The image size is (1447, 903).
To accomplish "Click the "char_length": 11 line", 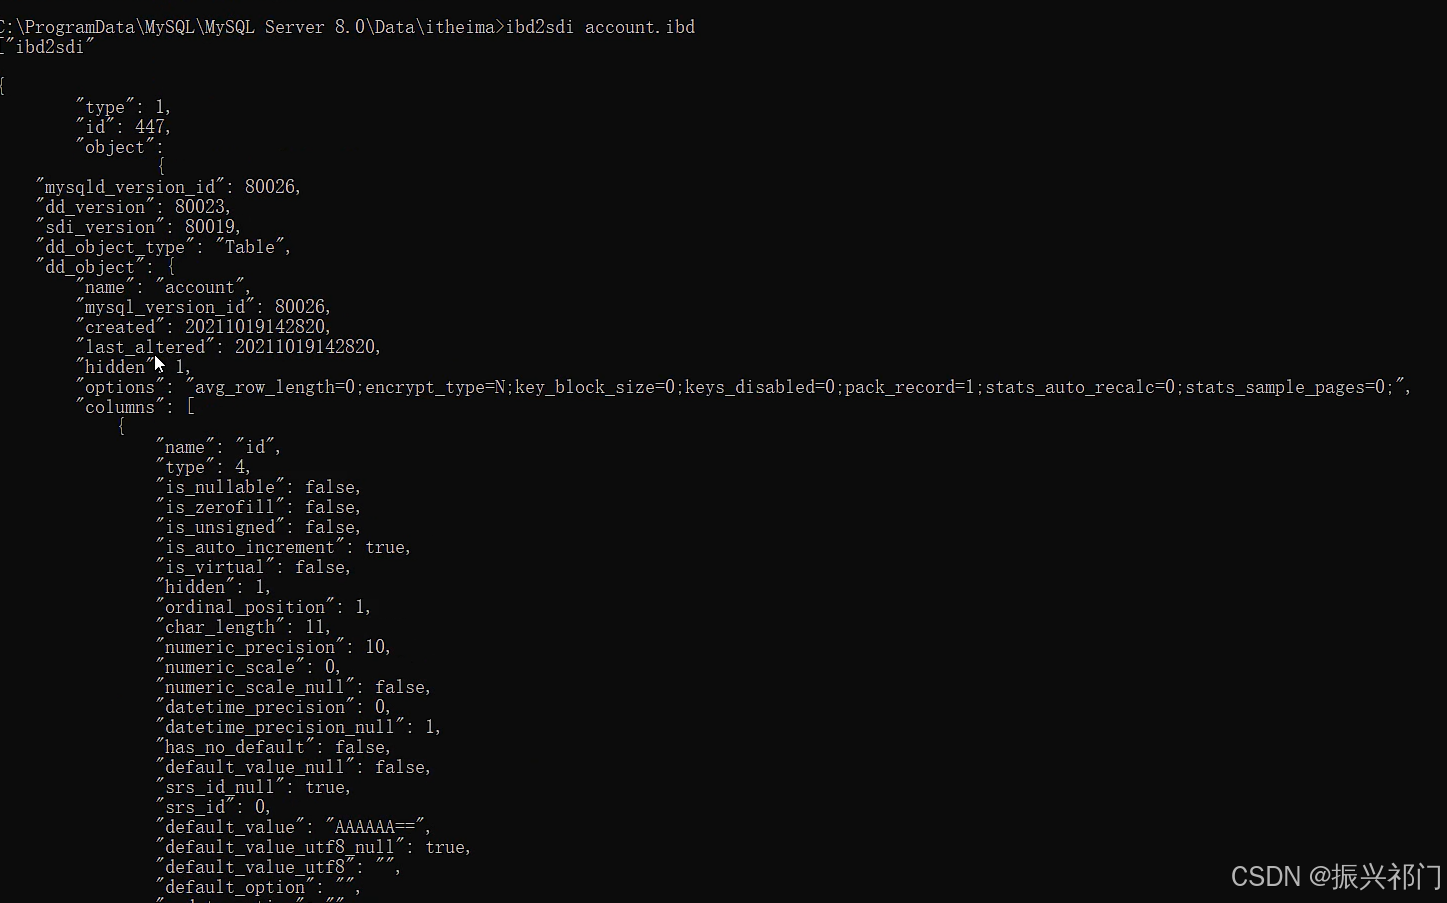I will 243,627.
